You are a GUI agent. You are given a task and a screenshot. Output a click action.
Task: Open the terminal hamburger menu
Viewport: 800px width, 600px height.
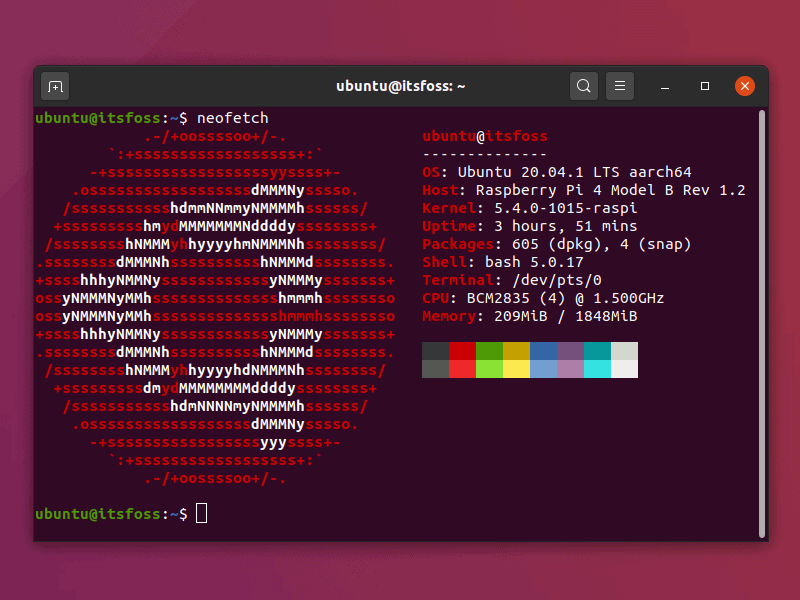(x=620, y=86)
